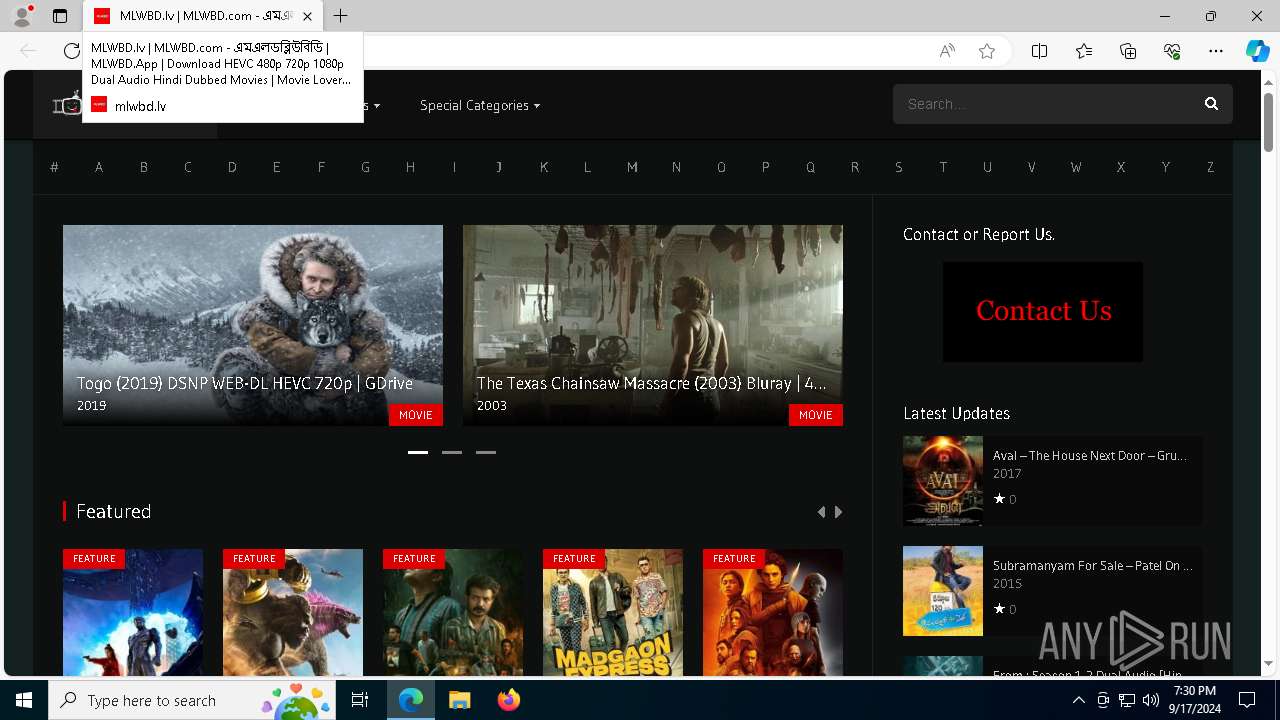The height and width of the screenshot is (720, 1280).
Task: Open Subramanyam For Sale poster thumbnail
Action: pos(943,591)
